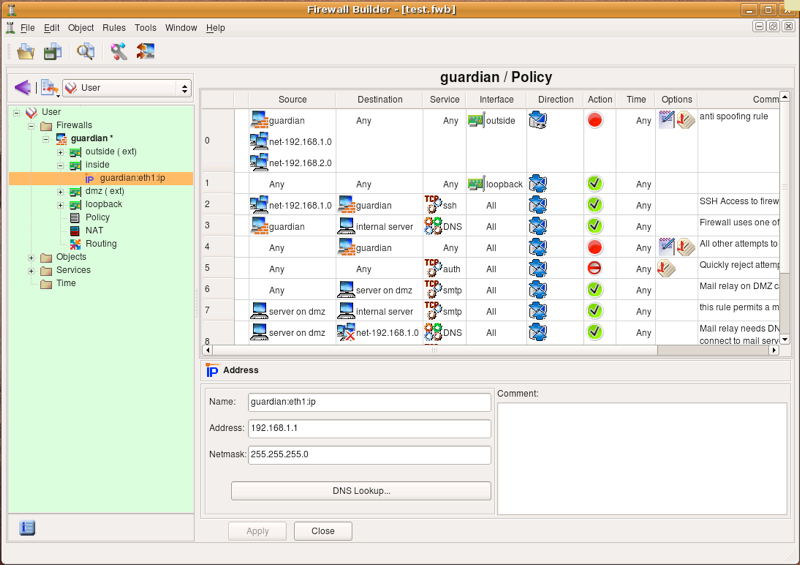800x565 pixels.
Task: Click the loopback interface in rule 1
Action: [495, 184]
